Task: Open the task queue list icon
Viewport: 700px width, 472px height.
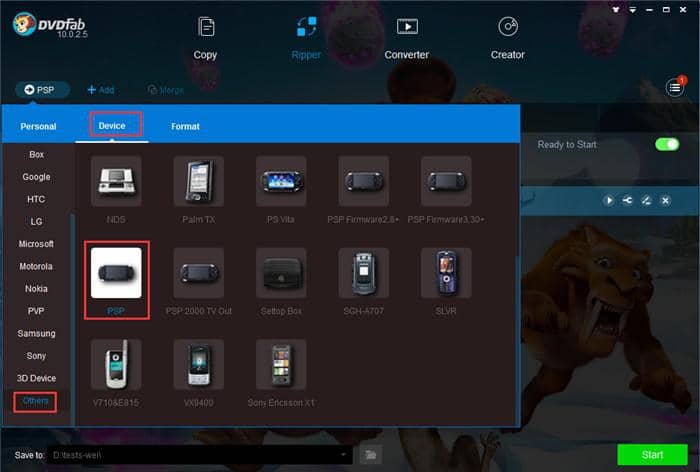Action: click(x=675, y=88)
